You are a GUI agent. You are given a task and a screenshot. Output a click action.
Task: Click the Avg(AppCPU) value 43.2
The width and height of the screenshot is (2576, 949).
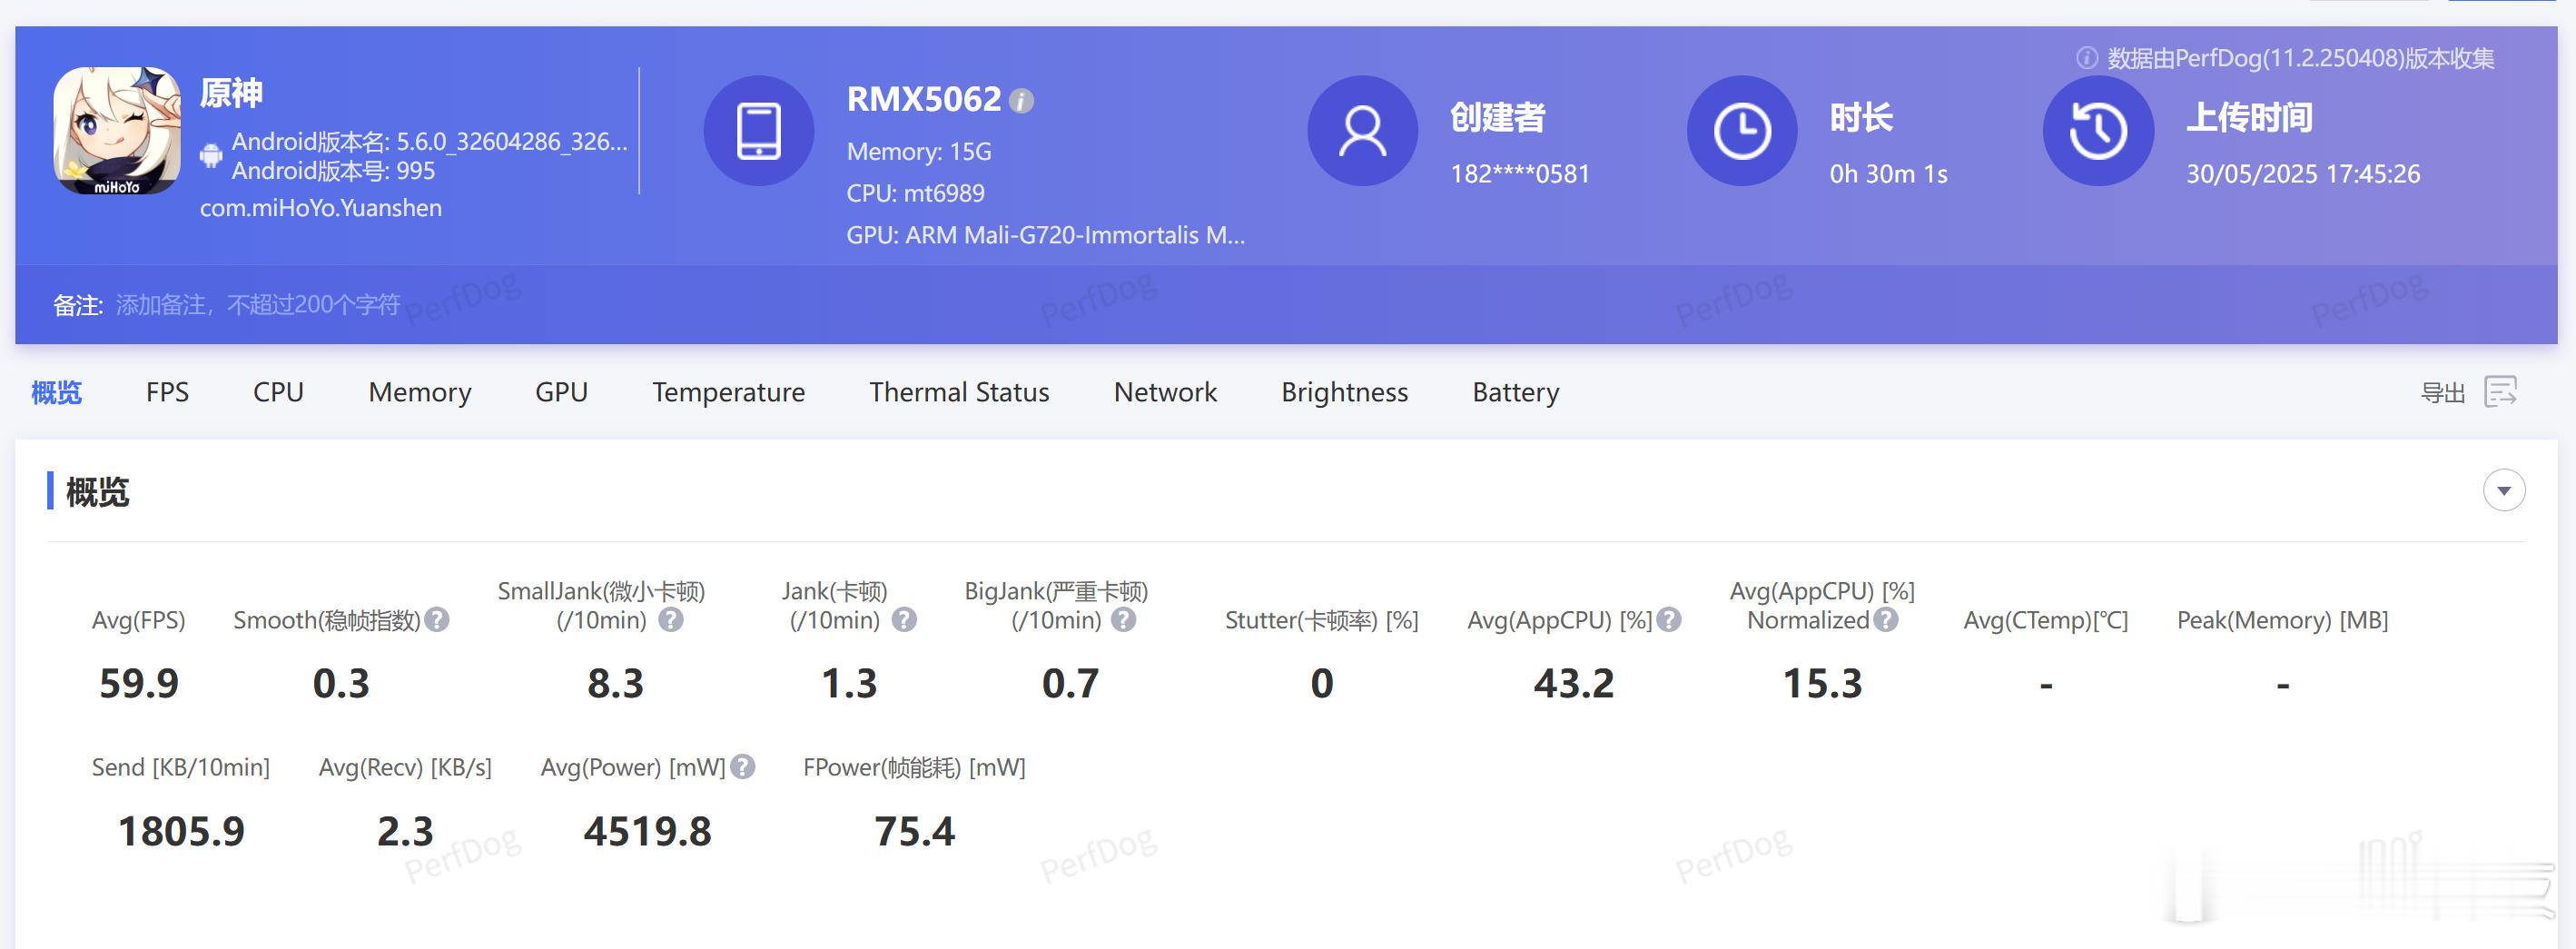pyautogui.click(x=1574, y=684)
